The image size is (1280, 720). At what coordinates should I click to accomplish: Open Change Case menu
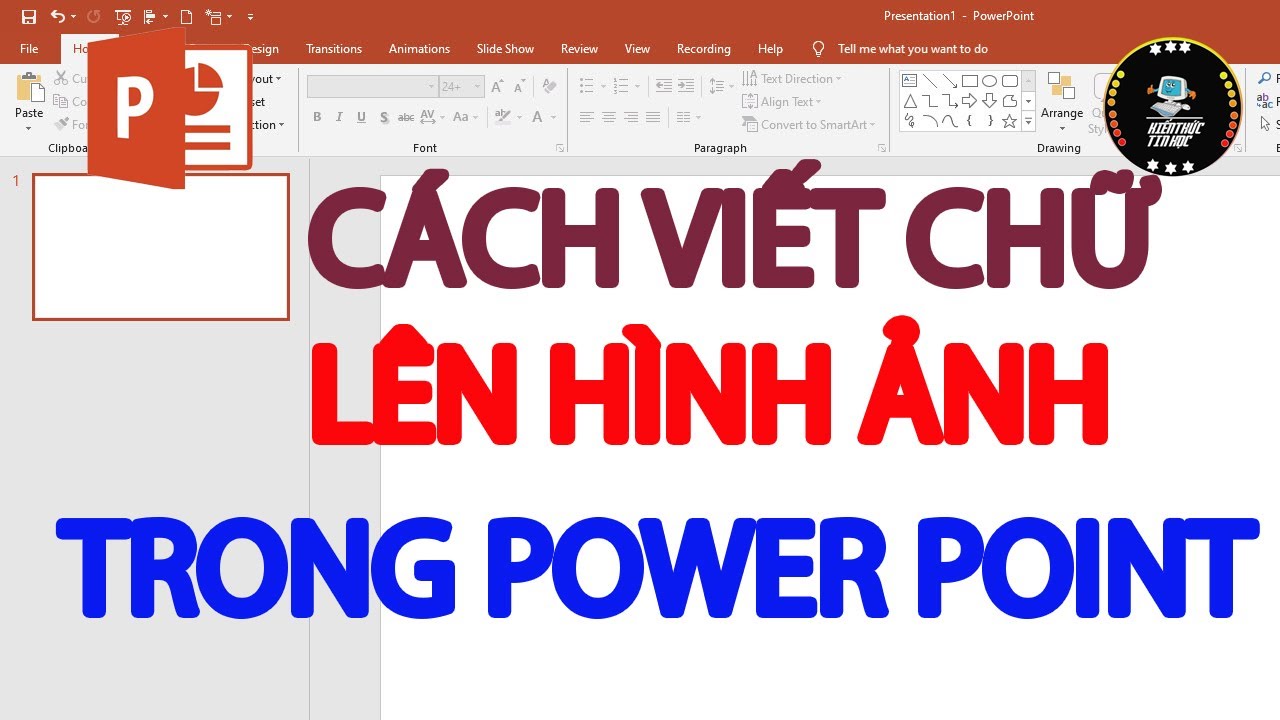466,117
